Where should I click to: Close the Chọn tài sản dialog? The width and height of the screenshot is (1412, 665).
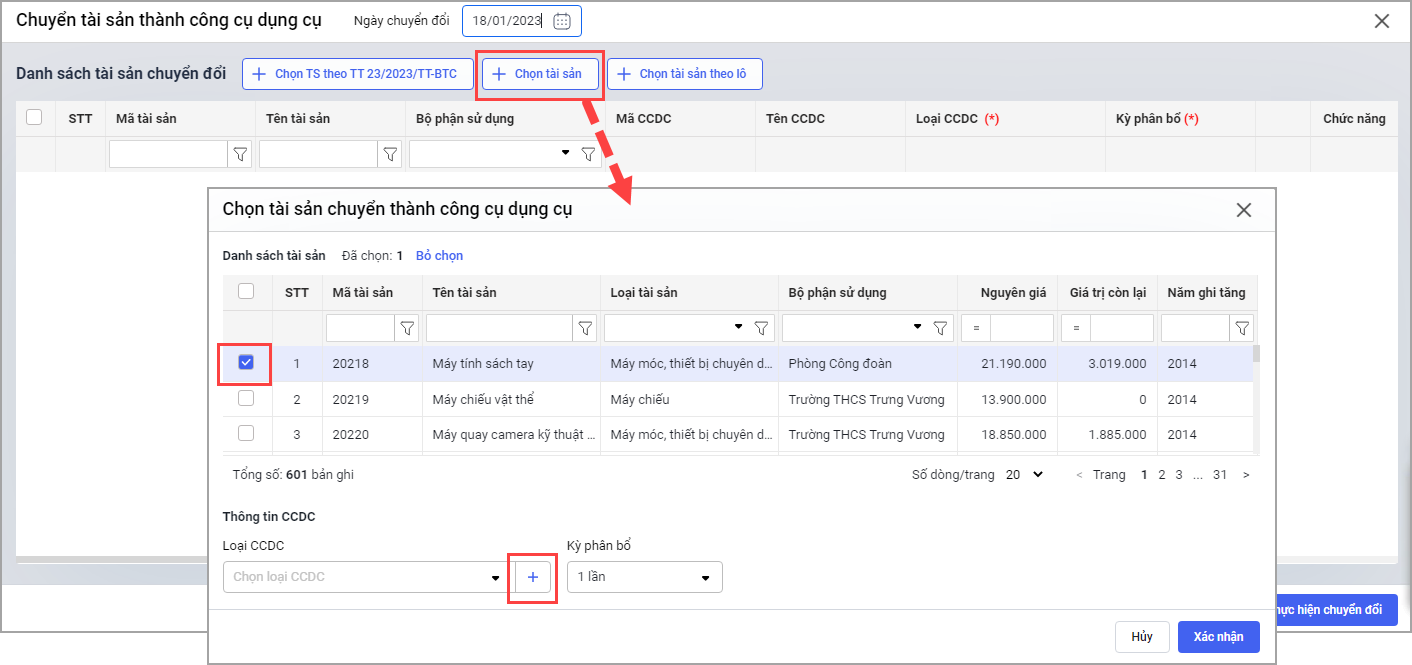coord(1243,210)
